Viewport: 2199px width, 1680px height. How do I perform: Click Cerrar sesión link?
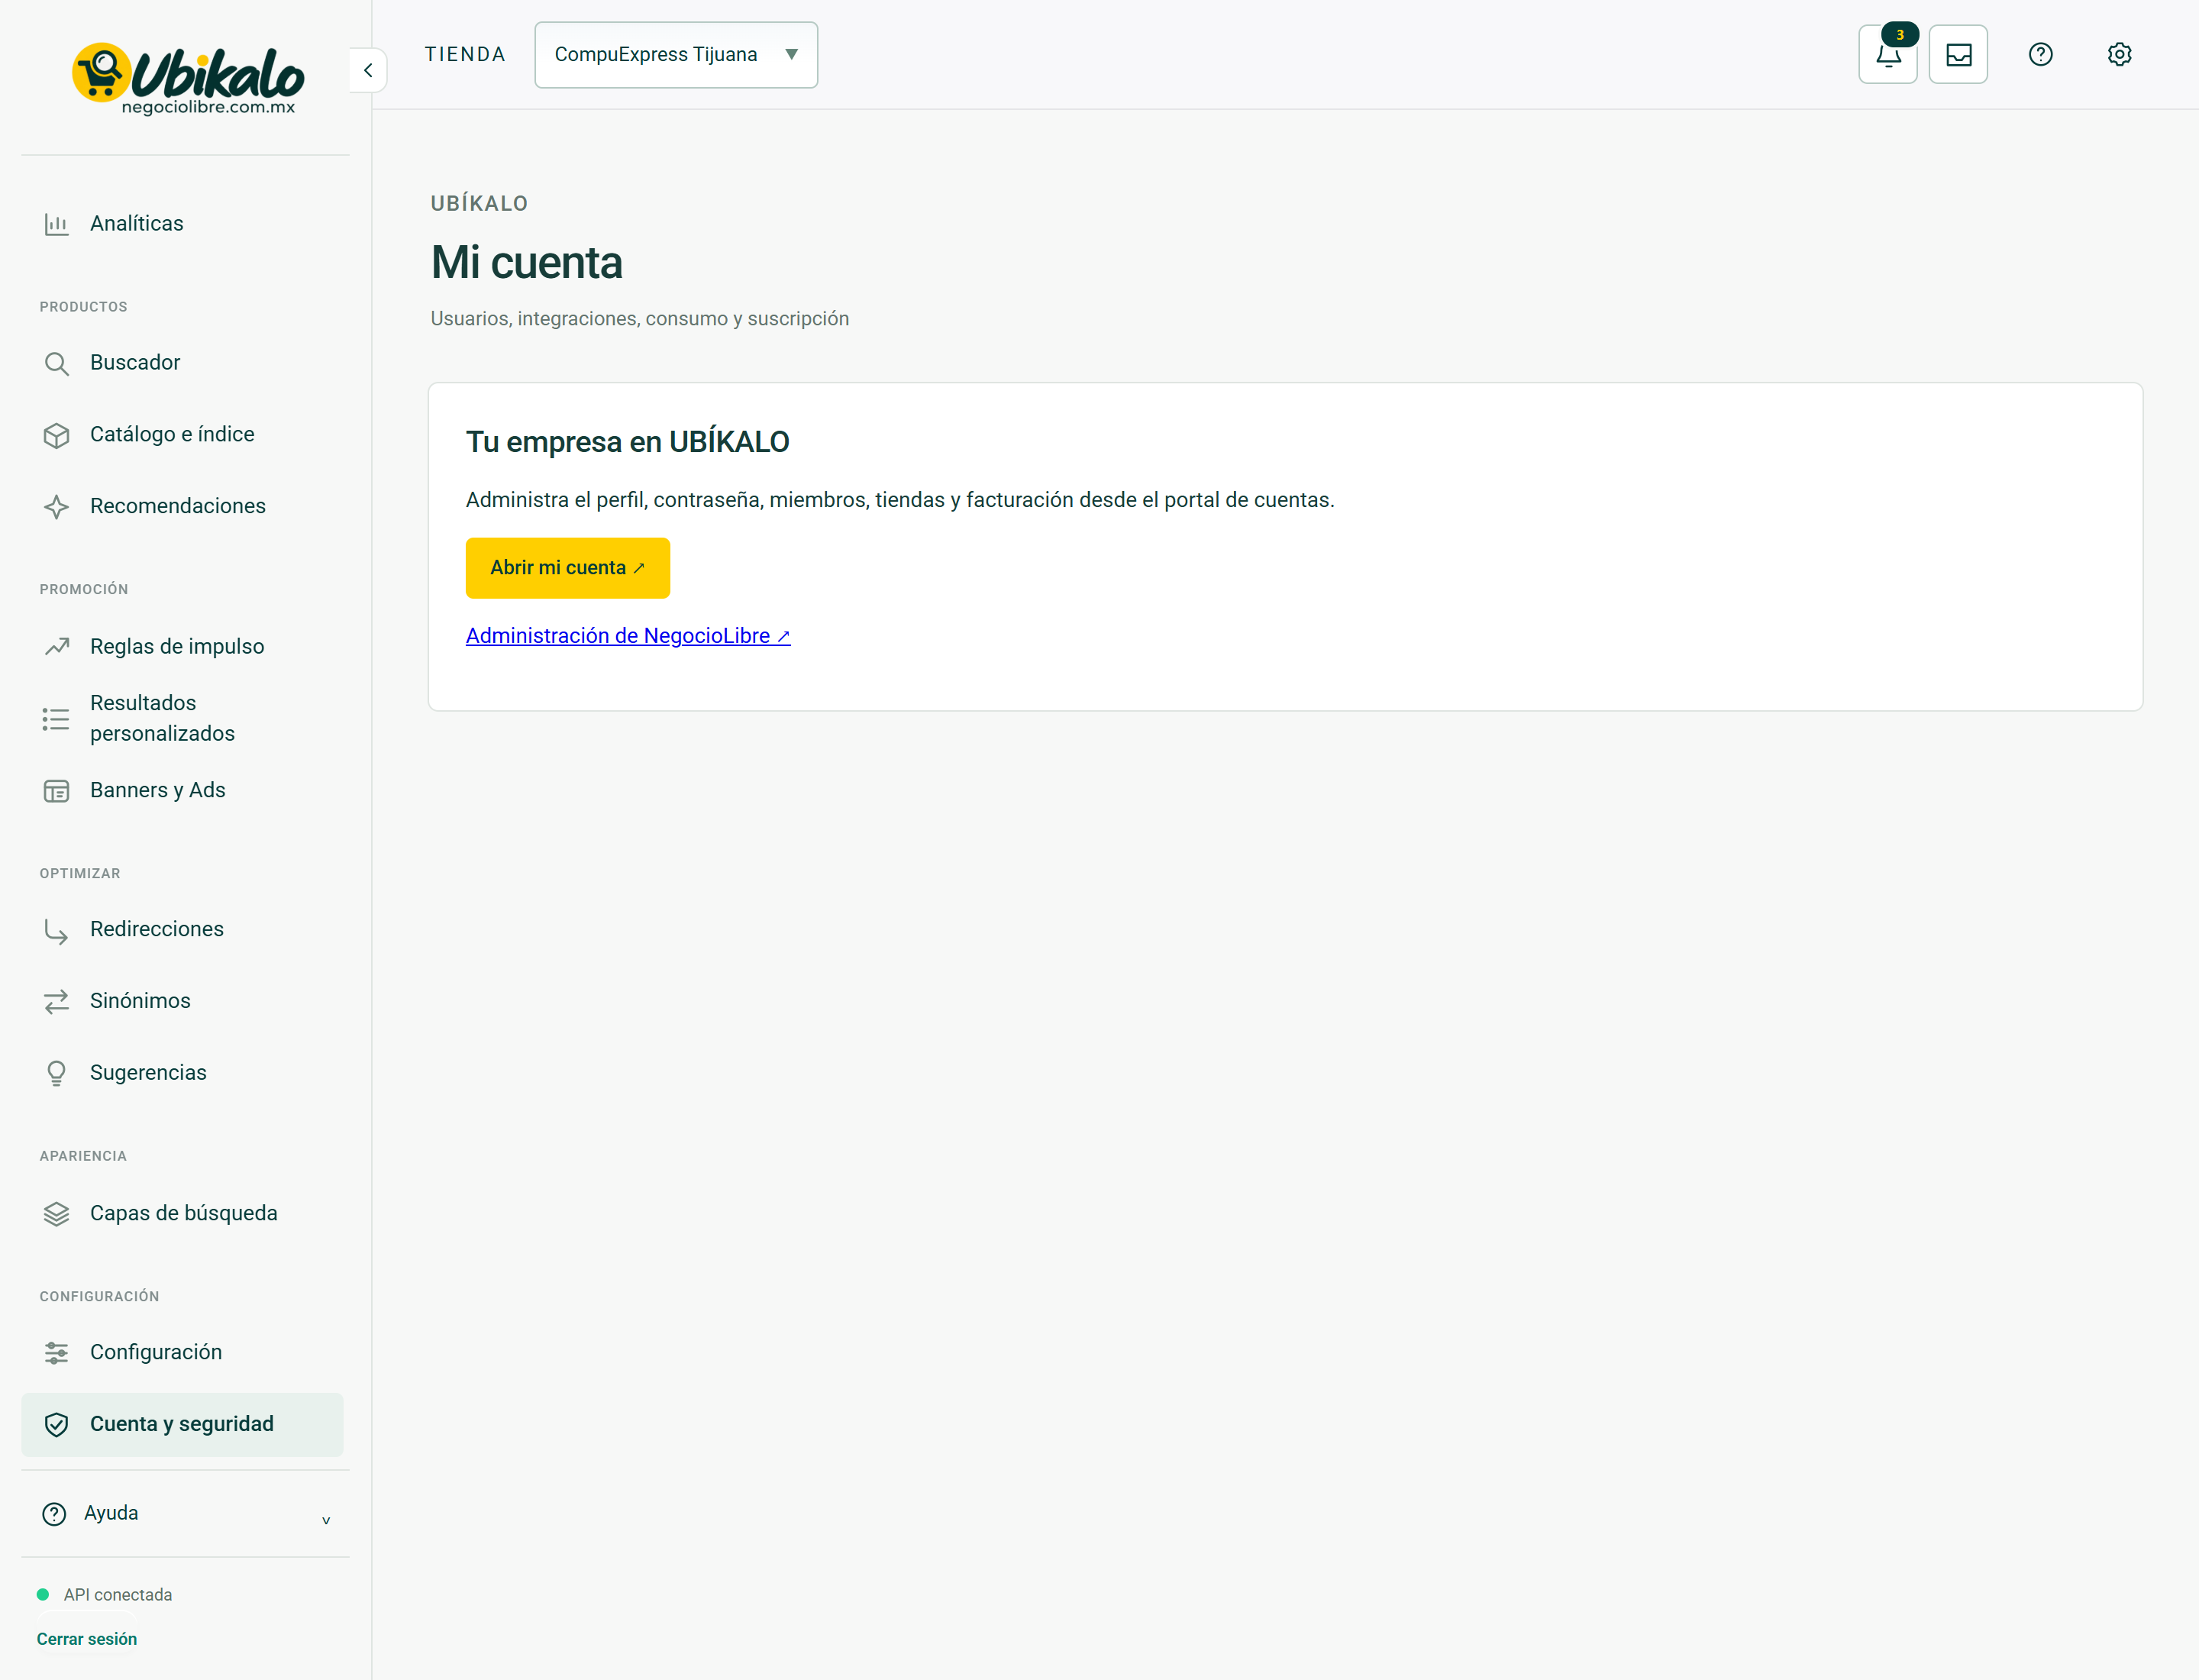[87, 1639]
